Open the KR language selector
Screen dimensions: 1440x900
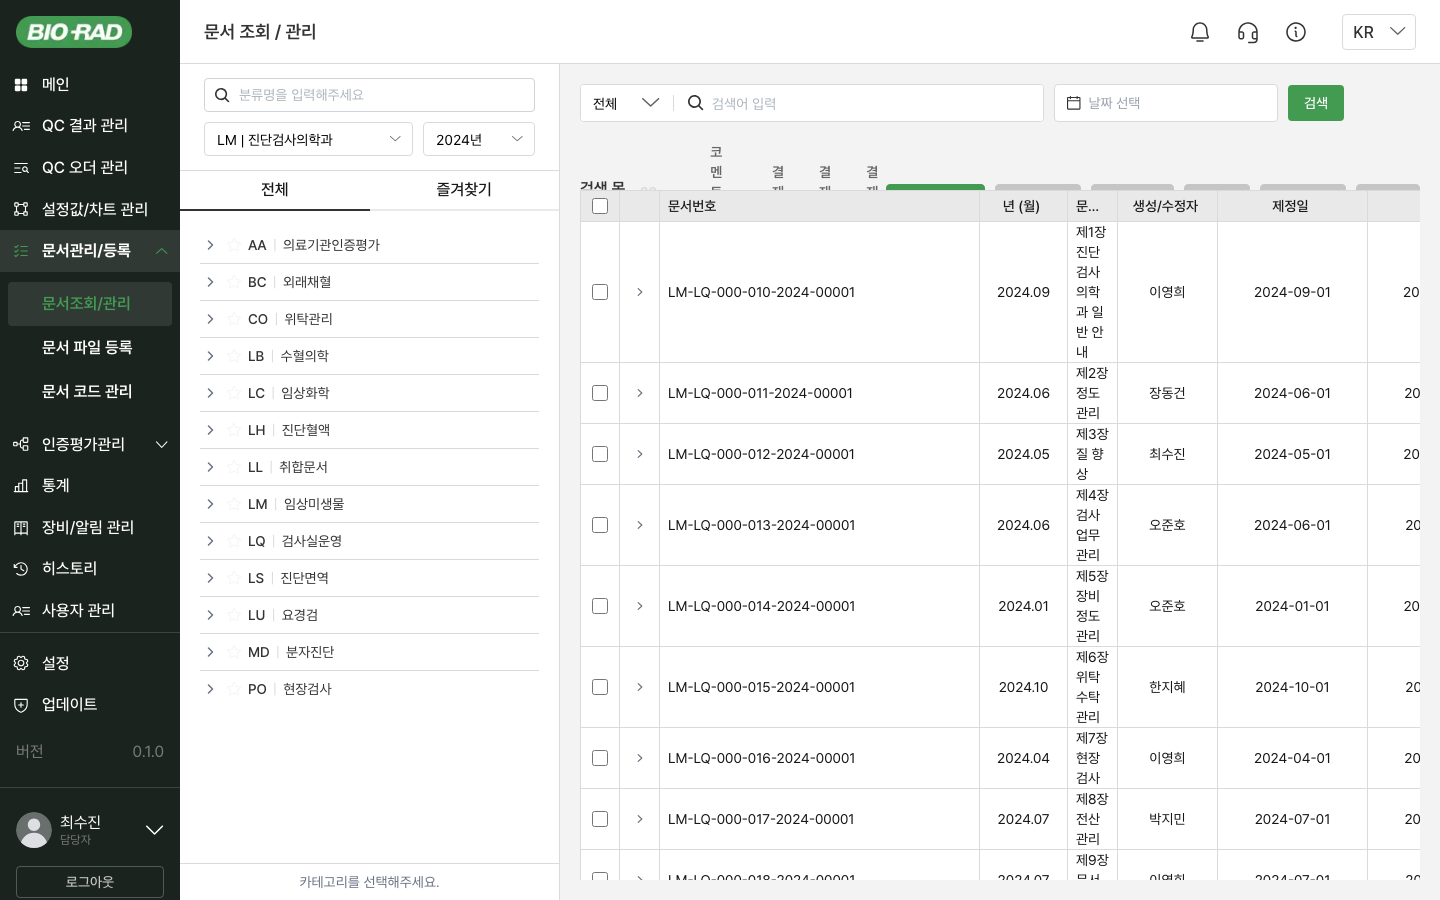[1379, 32]
